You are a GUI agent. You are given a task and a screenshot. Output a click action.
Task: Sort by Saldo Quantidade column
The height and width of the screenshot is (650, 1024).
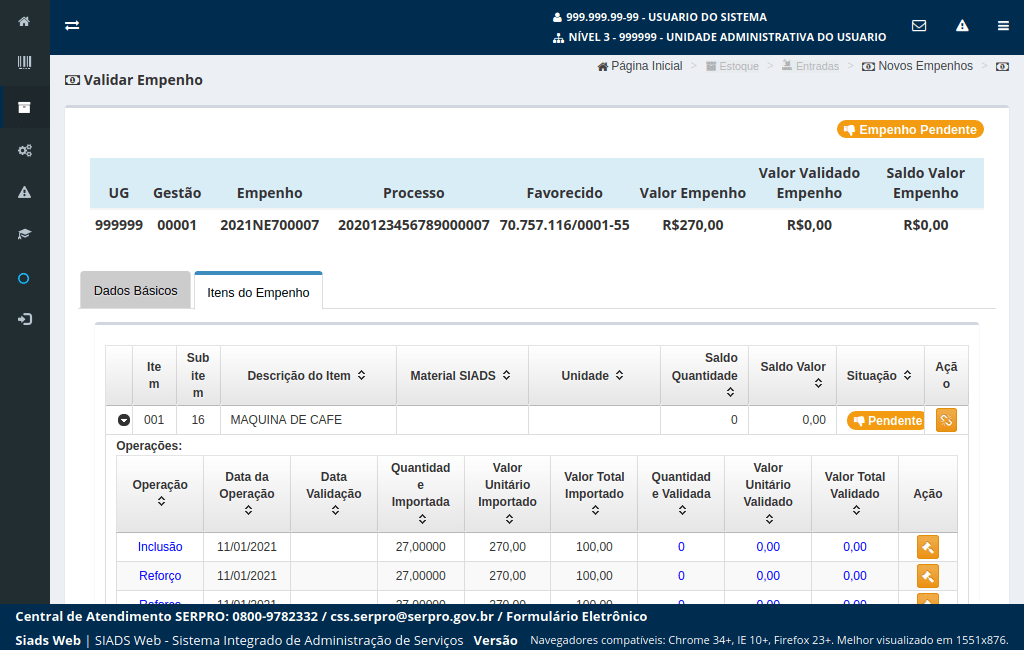(730, 392)
